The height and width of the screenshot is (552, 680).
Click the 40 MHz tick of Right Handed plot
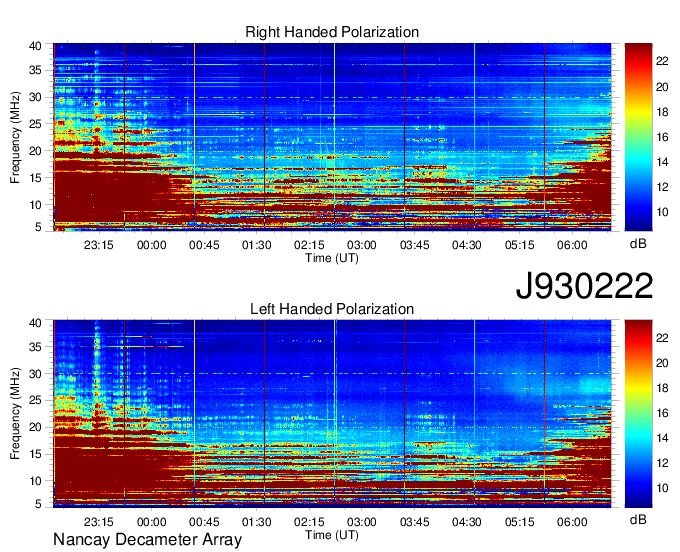click(x=35, y=46)
